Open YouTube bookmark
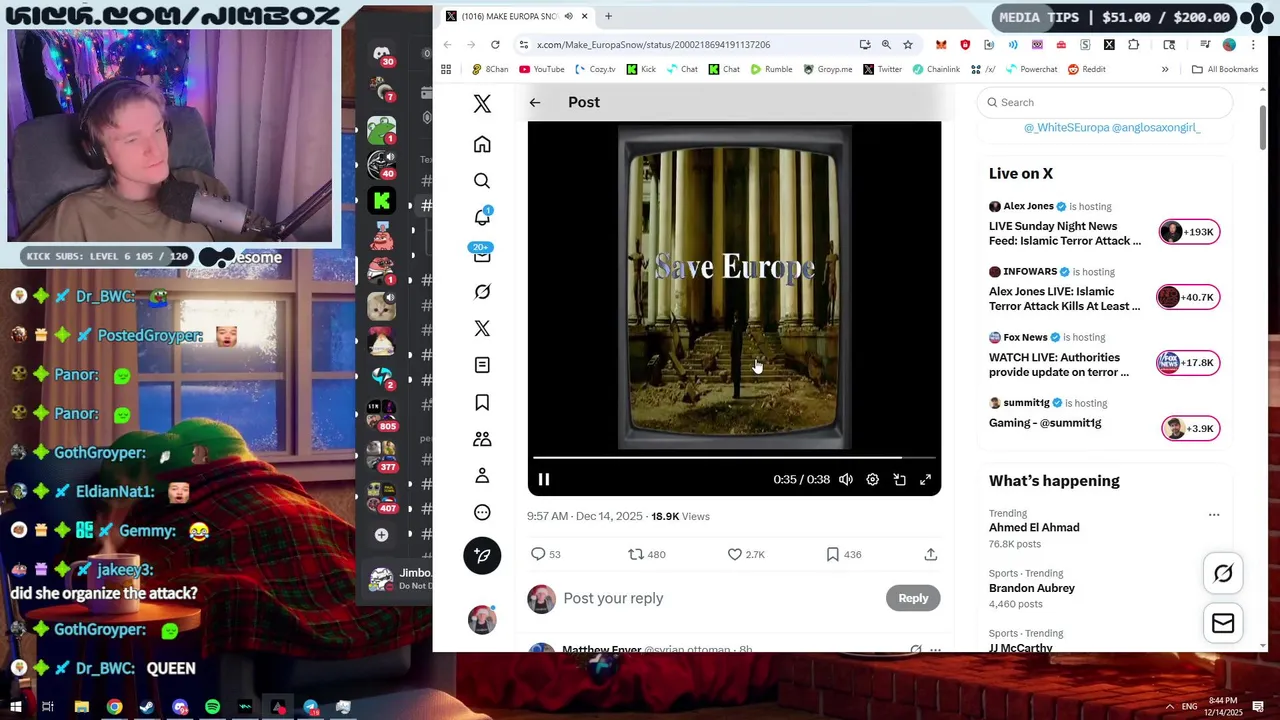The height and width of the screenshot is (720, 1280). pos(541,69)
